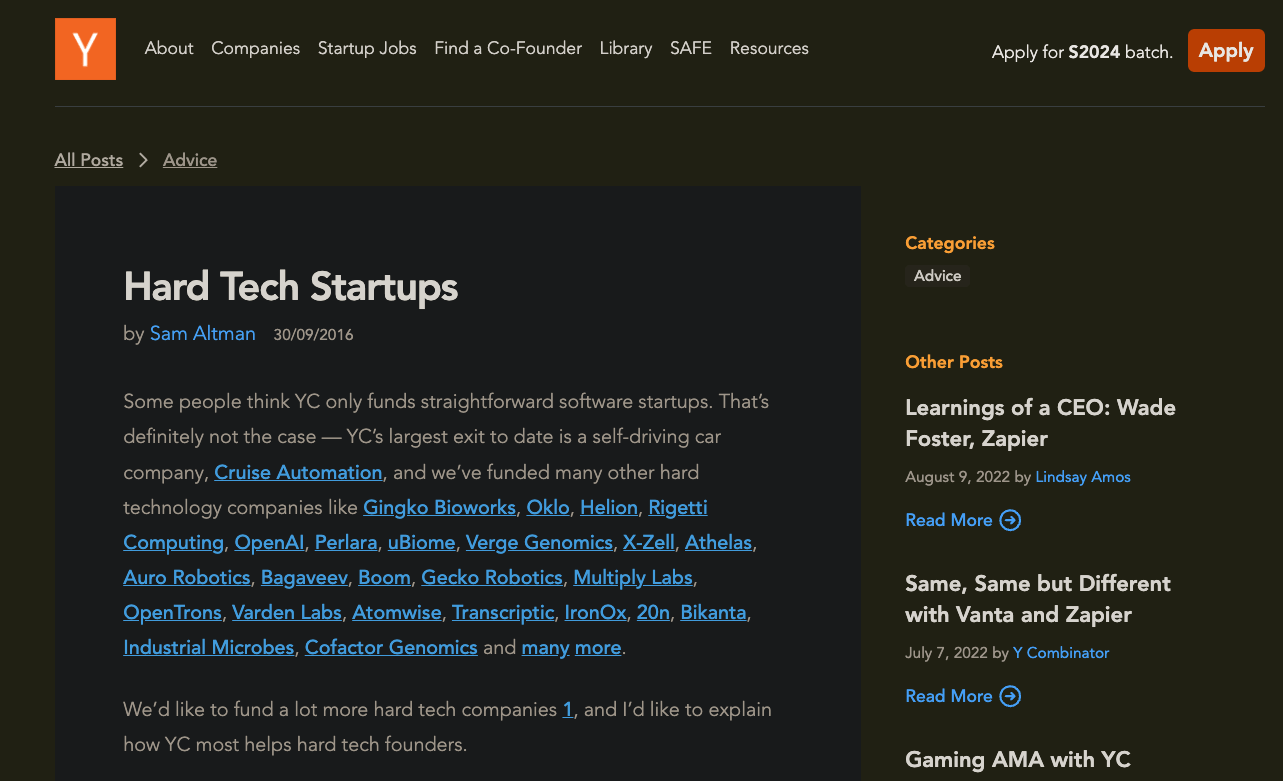Viewport: 1283px width, 781px height.
Task: Click the arrow icon beside Zapier Read More
Action: [x=1011, y=520]
